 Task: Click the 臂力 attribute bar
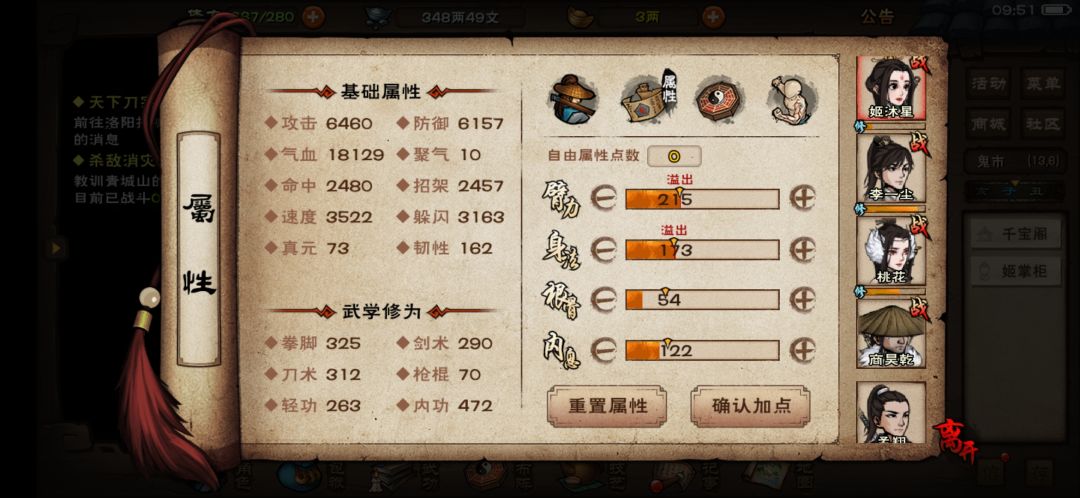(702, 199)
